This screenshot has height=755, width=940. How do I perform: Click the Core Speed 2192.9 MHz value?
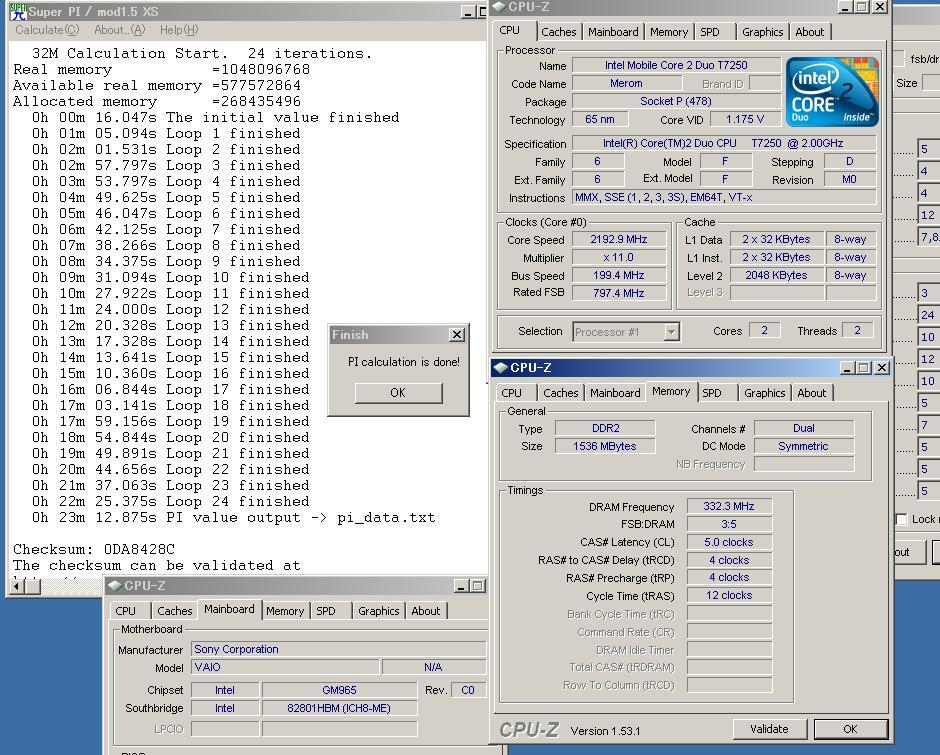click(x=619, y=239)
